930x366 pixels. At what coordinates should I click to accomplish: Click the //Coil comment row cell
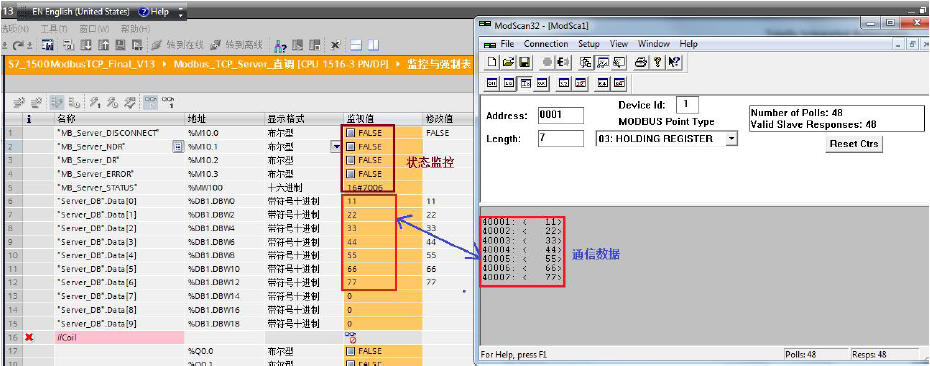click(119, 338)
